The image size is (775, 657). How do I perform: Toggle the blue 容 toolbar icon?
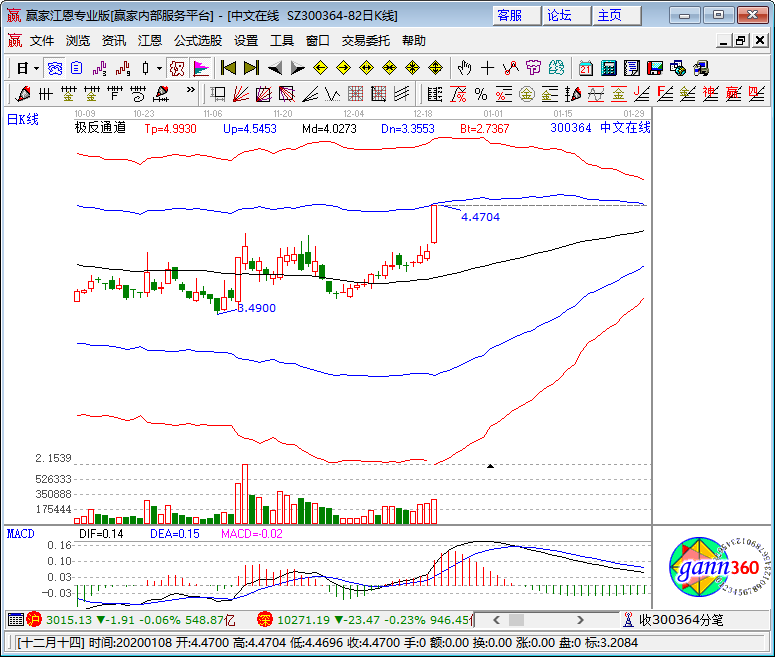tap(55, 68)
